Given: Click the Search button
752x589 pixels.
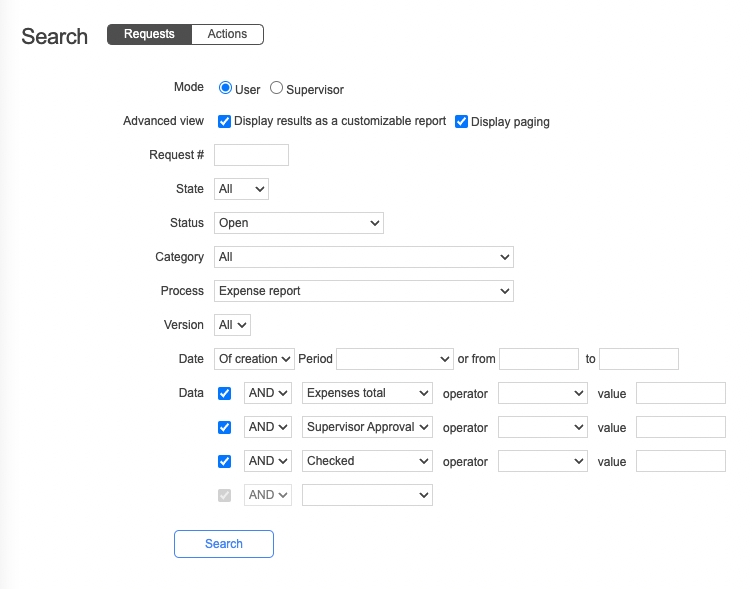Looking at the screenshot, I should pyautogui.click(x=224, y=544).
